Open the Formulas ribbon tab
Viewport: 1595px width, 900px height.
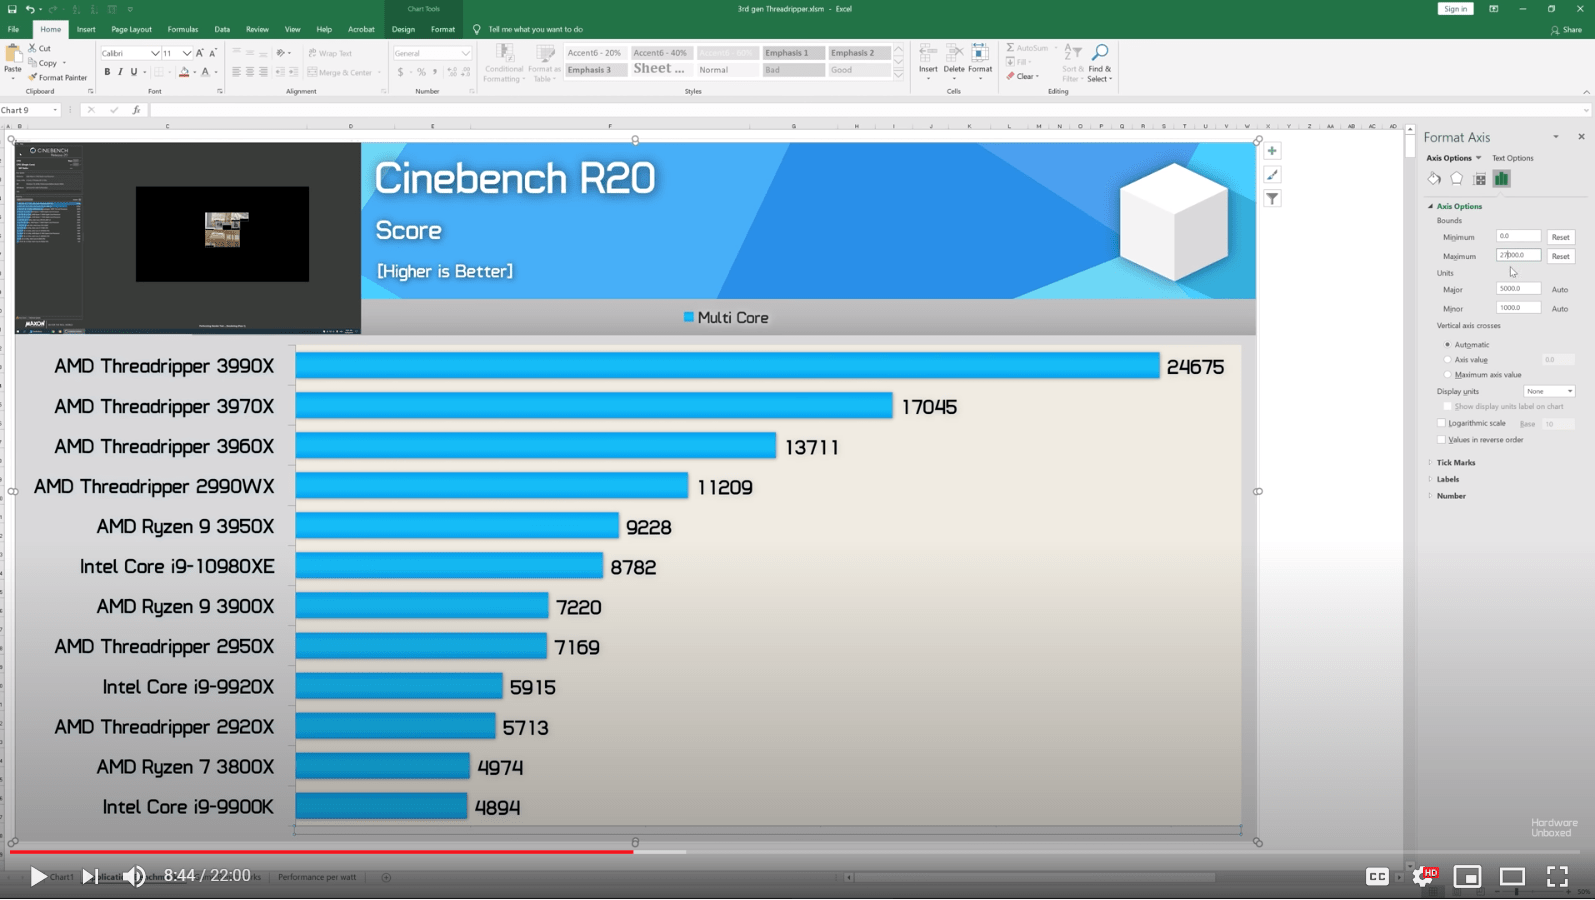pos(183,29)
